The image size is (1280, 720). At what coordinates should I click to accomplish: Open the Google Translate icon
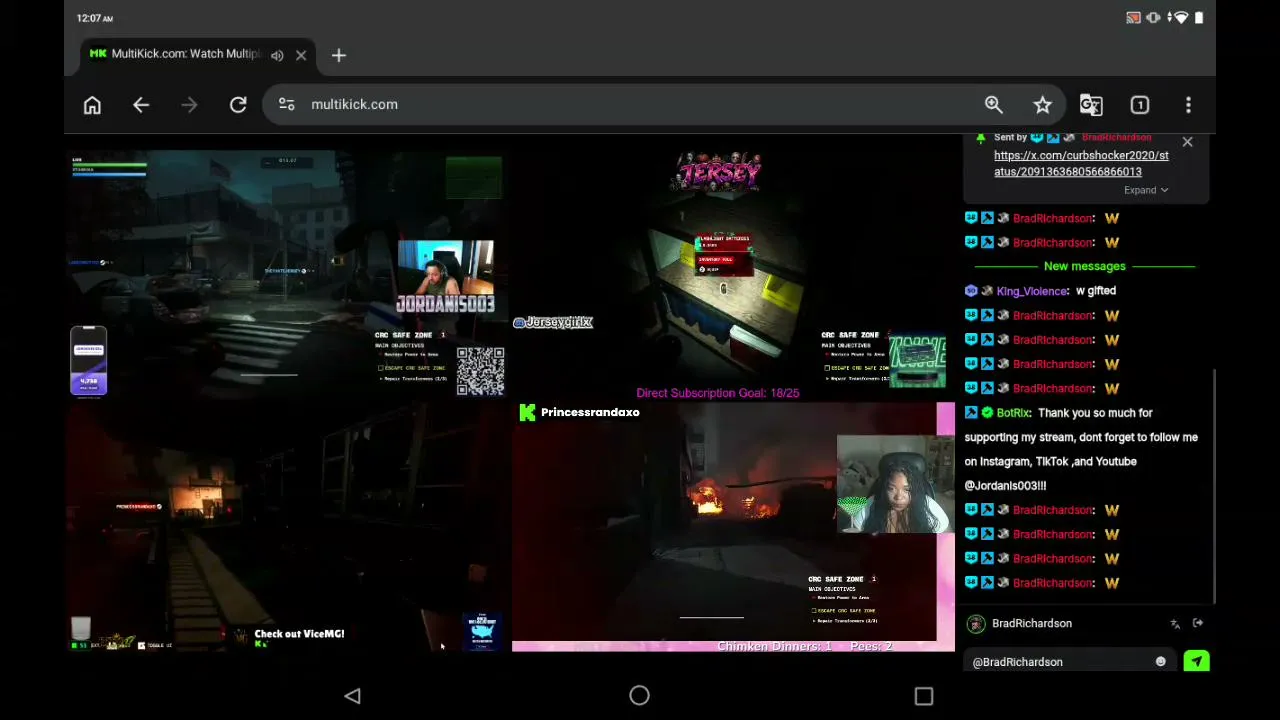(1091, 105)
